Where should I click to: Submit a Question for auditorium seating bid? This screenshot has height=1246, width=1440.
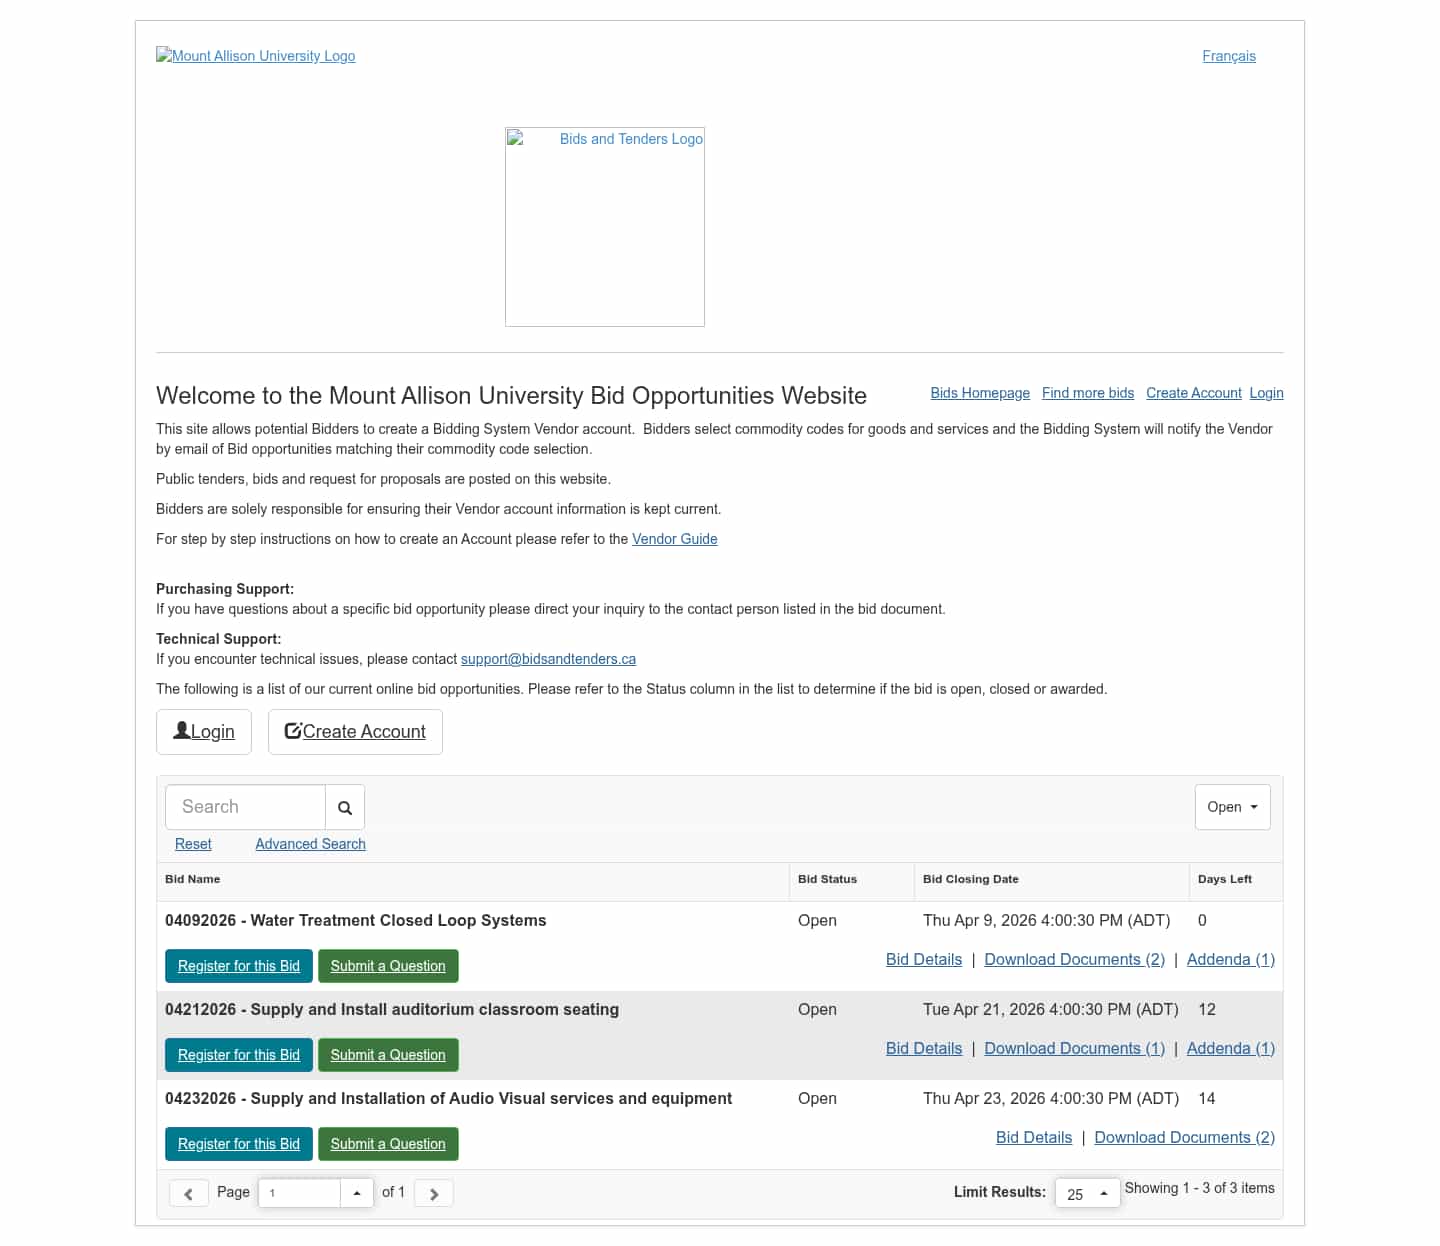click(x=388, y=1055)
